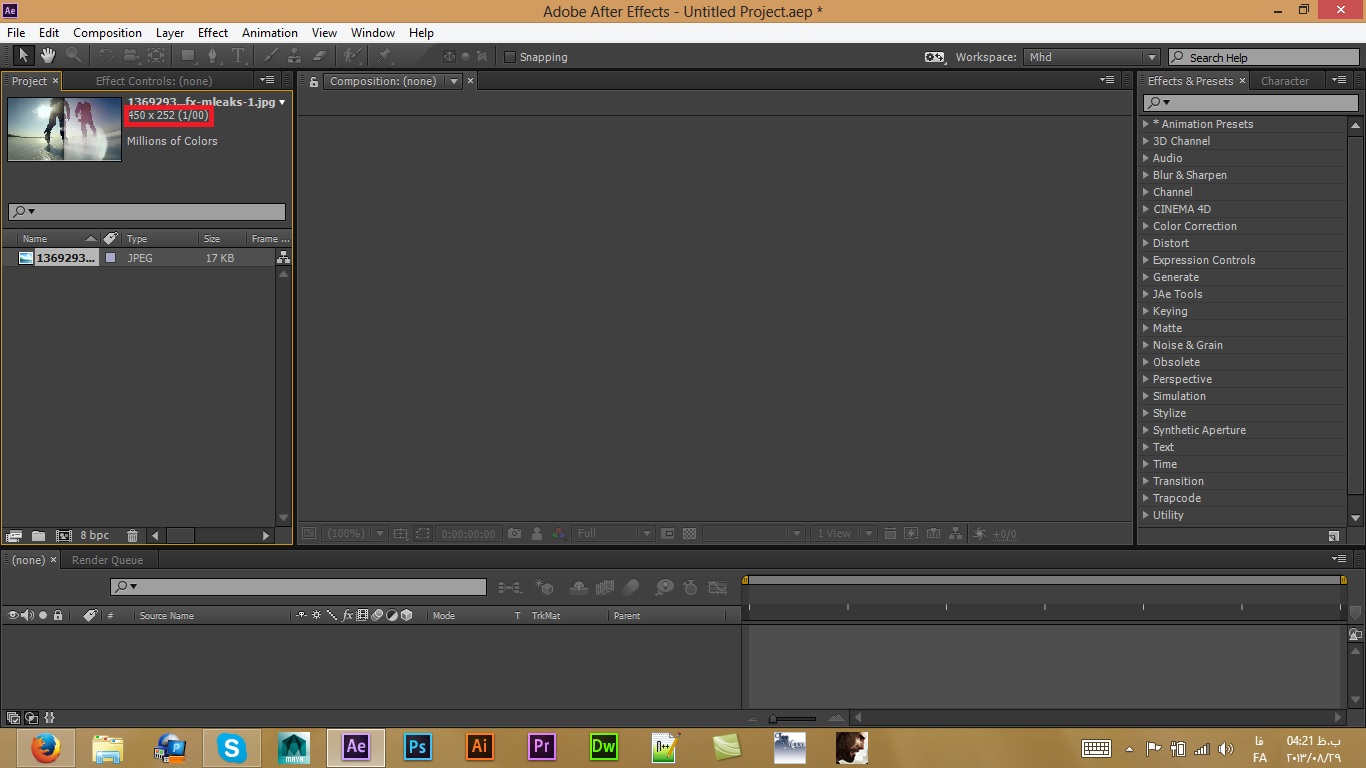Expand the Blur & Sharpen category
Screen dimensions: 1366x768
coord(1147,175)
